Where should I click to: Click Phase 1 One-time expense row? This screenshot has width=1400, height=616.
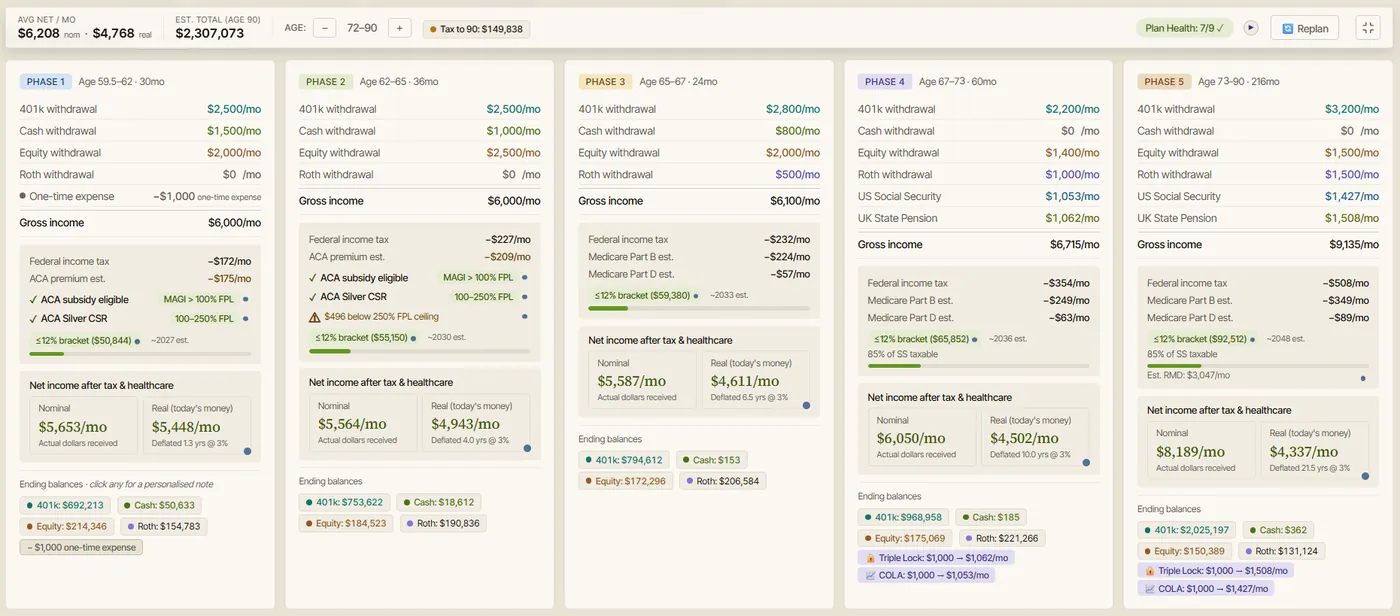click(140, 196)
